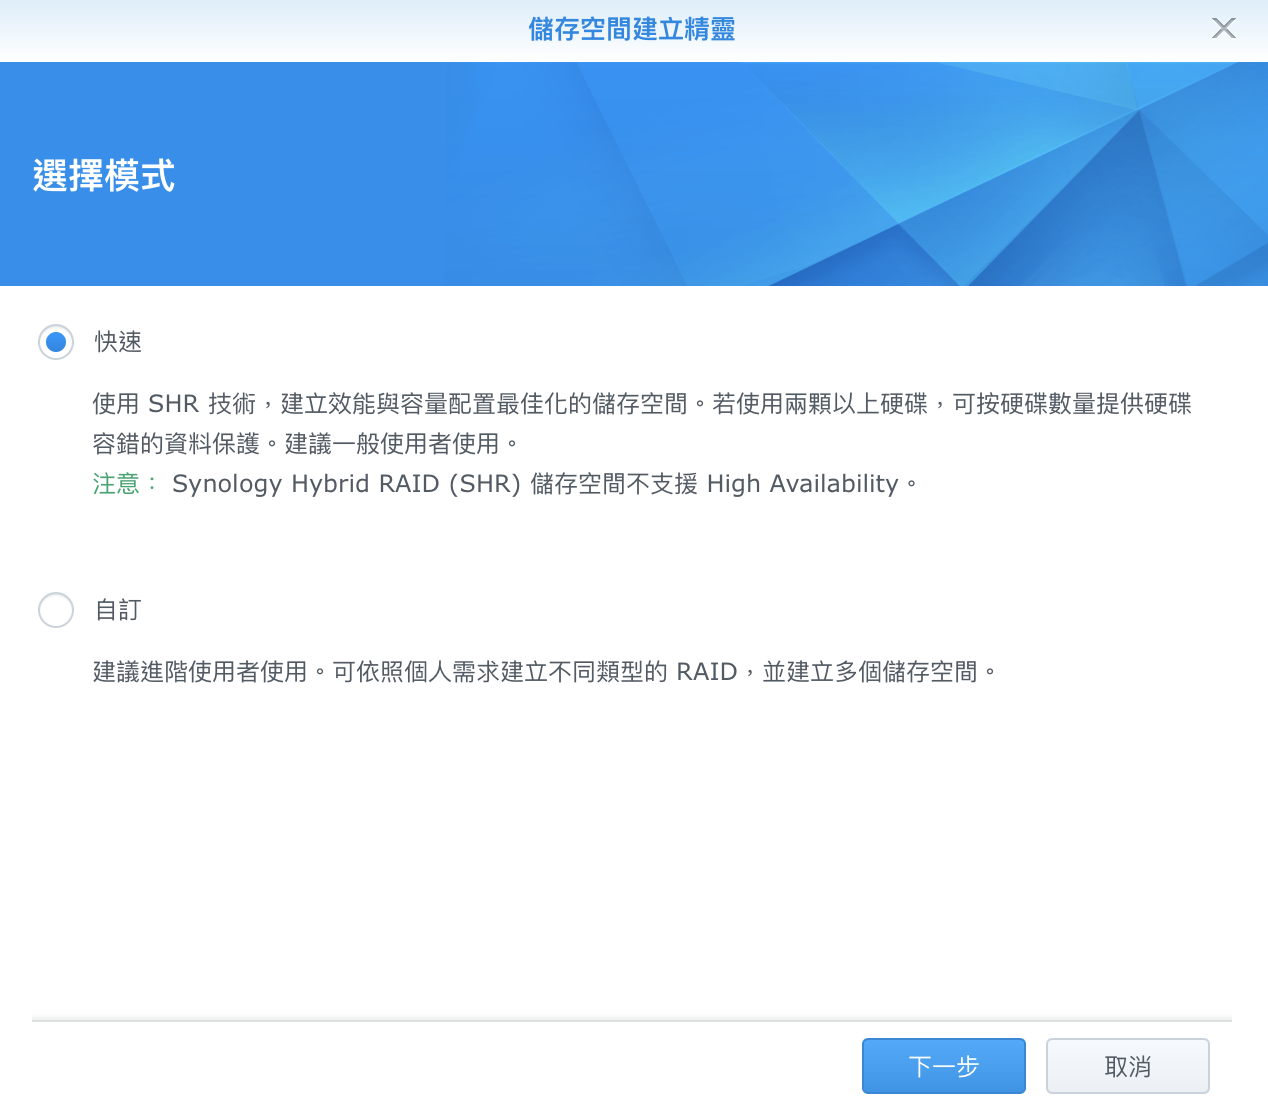Viewport: 1268px width, 1106px height.
Task: Click the RAID word in 自訂 description
Action: pos(706,672)
